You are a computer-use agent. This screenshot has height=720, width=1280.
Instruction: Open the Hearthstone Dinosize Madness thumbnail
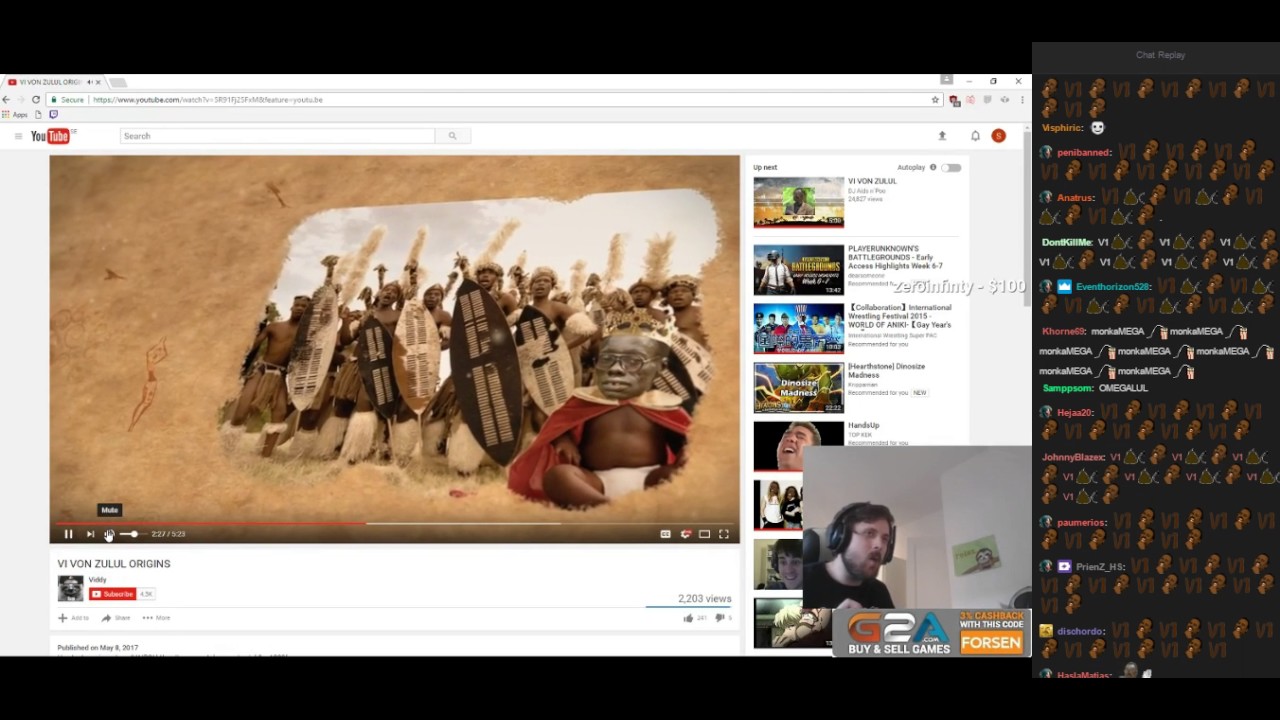point(798,388)
